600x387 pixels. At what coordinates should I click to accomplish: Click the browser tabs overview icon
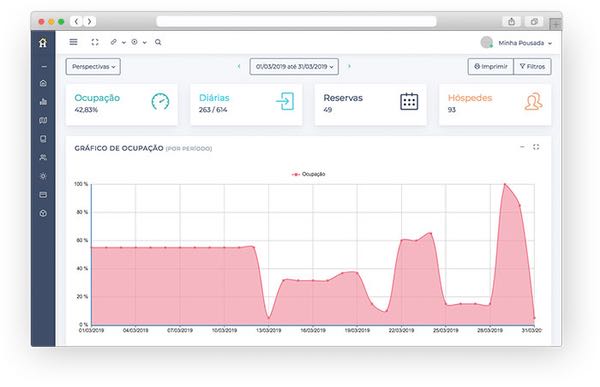(534, 22)
